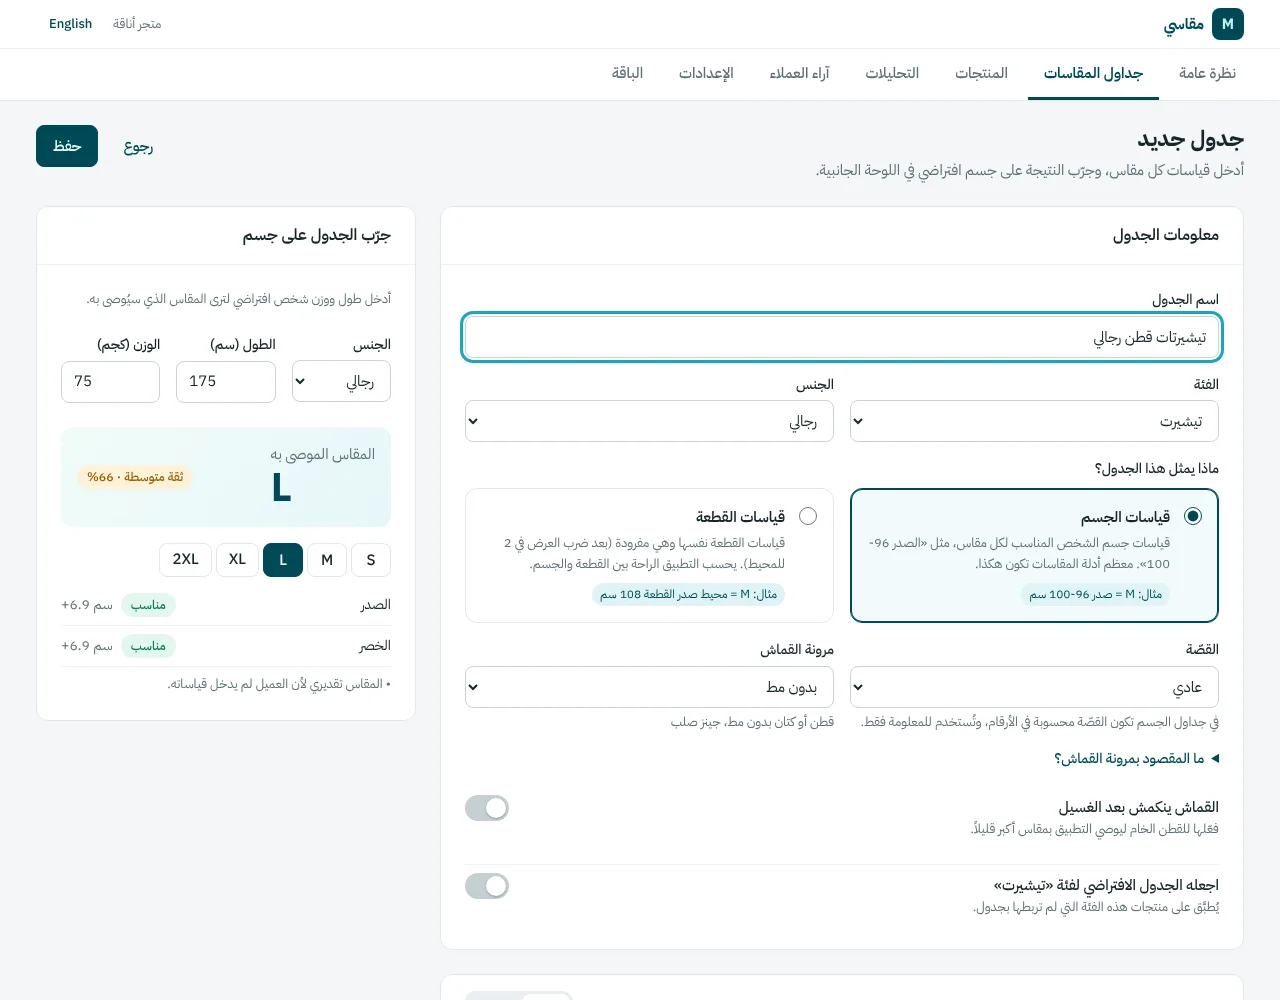Click the ثقة متوسطة confidence badge
1280x1000 pixels.
[135, 478]
